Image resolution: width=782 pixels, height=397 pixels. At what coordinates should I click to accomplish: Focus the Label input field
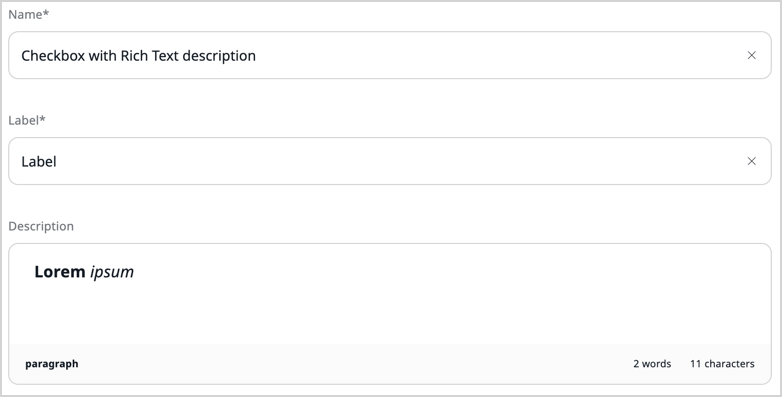(x=390, y=161)
